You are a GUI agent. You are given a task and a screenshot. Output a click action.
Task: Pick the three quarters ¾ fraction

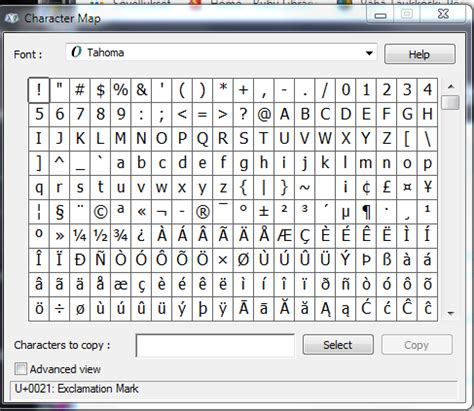[x=121, y=236]
